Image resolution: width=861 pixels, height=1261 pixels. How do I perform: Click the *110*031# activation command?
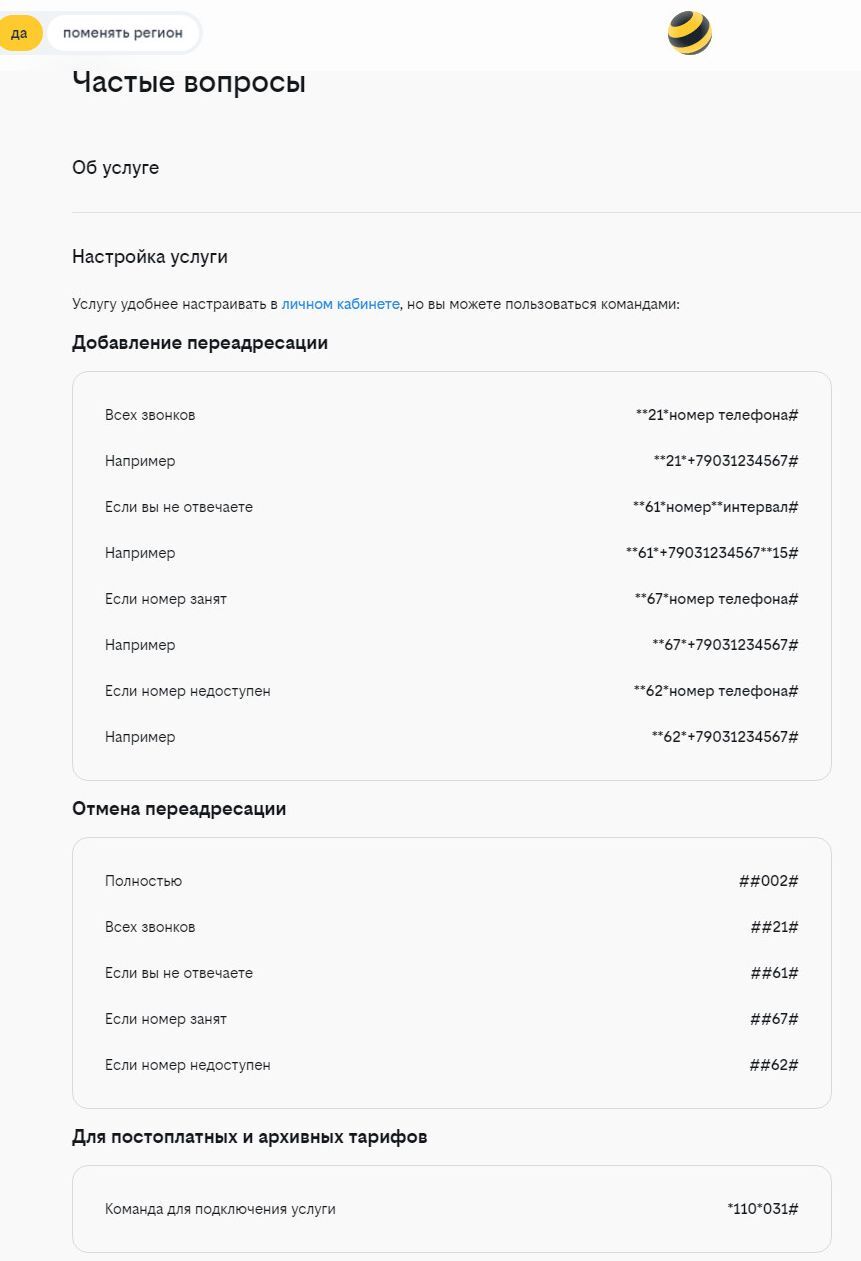(762, 1209)
